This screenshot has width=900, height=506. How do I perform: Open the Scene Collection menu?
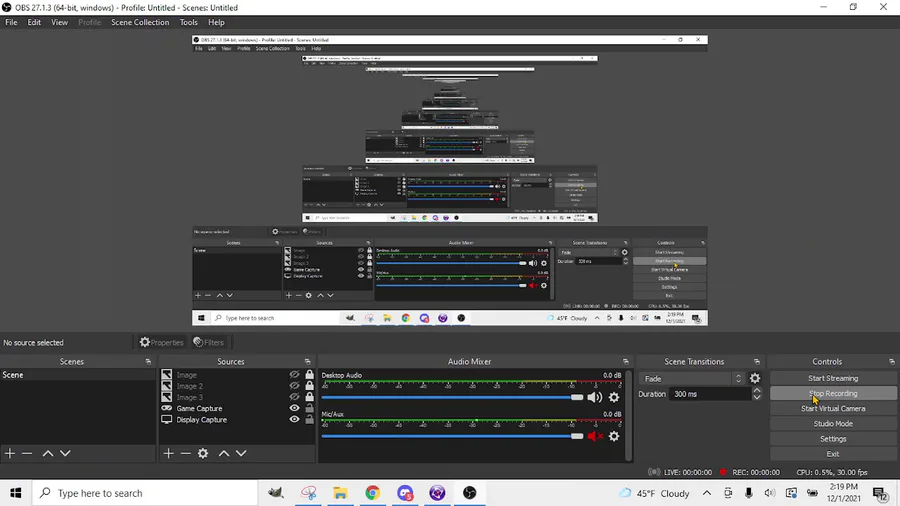pos(140,22)
